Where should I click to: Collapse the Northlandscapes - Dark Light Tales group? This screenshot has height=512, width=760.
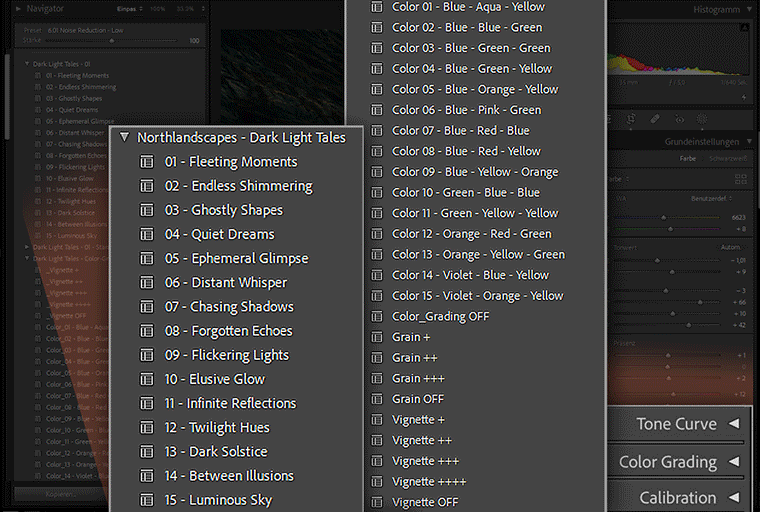tap(125, 137)
